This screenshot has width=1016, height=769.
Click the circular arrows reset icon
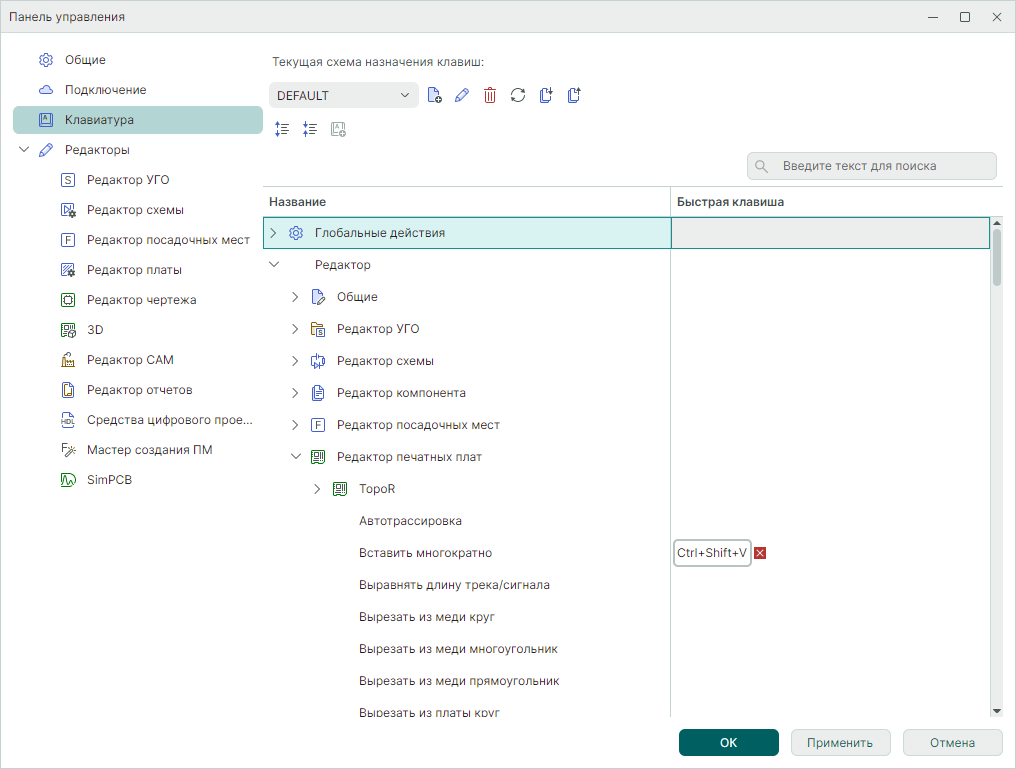coord(518,96)
